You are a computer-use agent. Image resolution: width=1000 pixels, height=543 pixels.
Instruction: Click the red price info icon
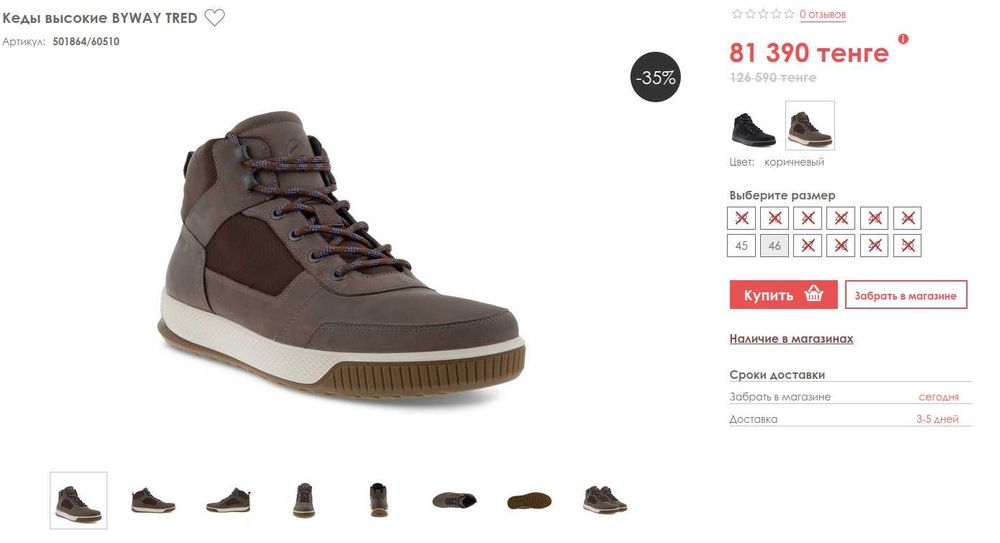click(x=903, y=39)
